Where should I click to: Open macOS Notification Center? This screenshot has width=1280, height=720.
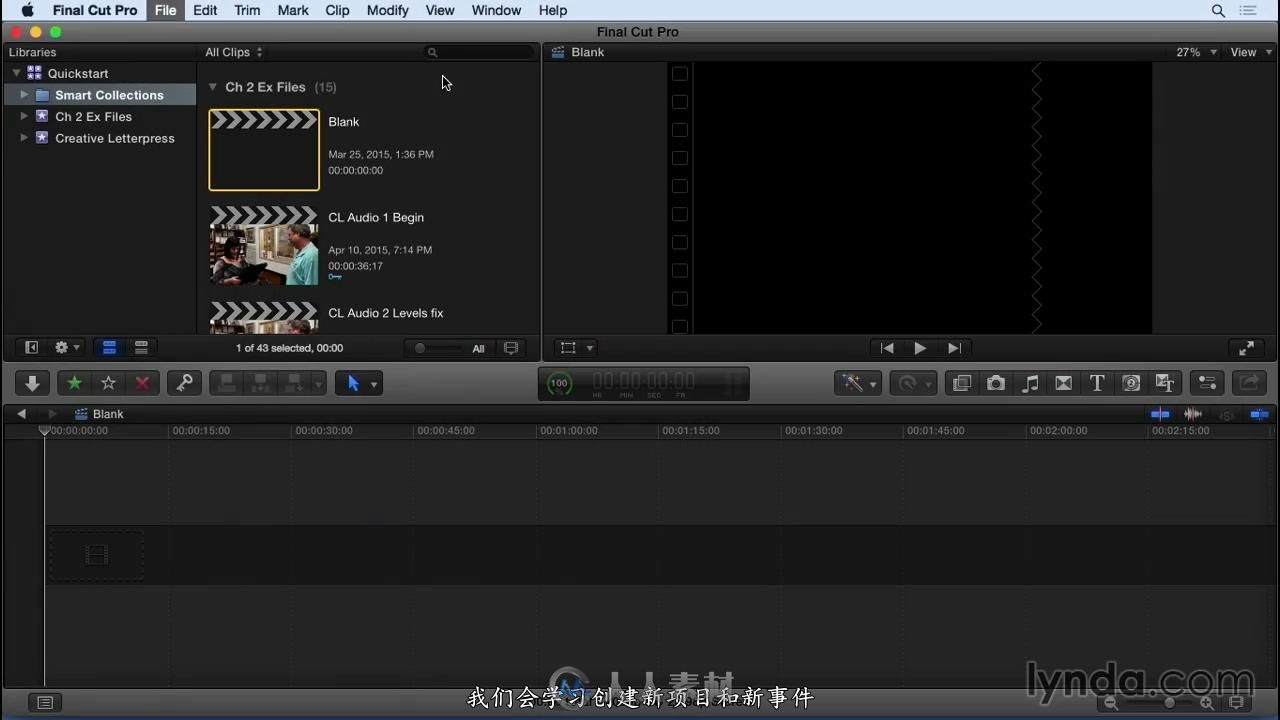click(1248, 10)
